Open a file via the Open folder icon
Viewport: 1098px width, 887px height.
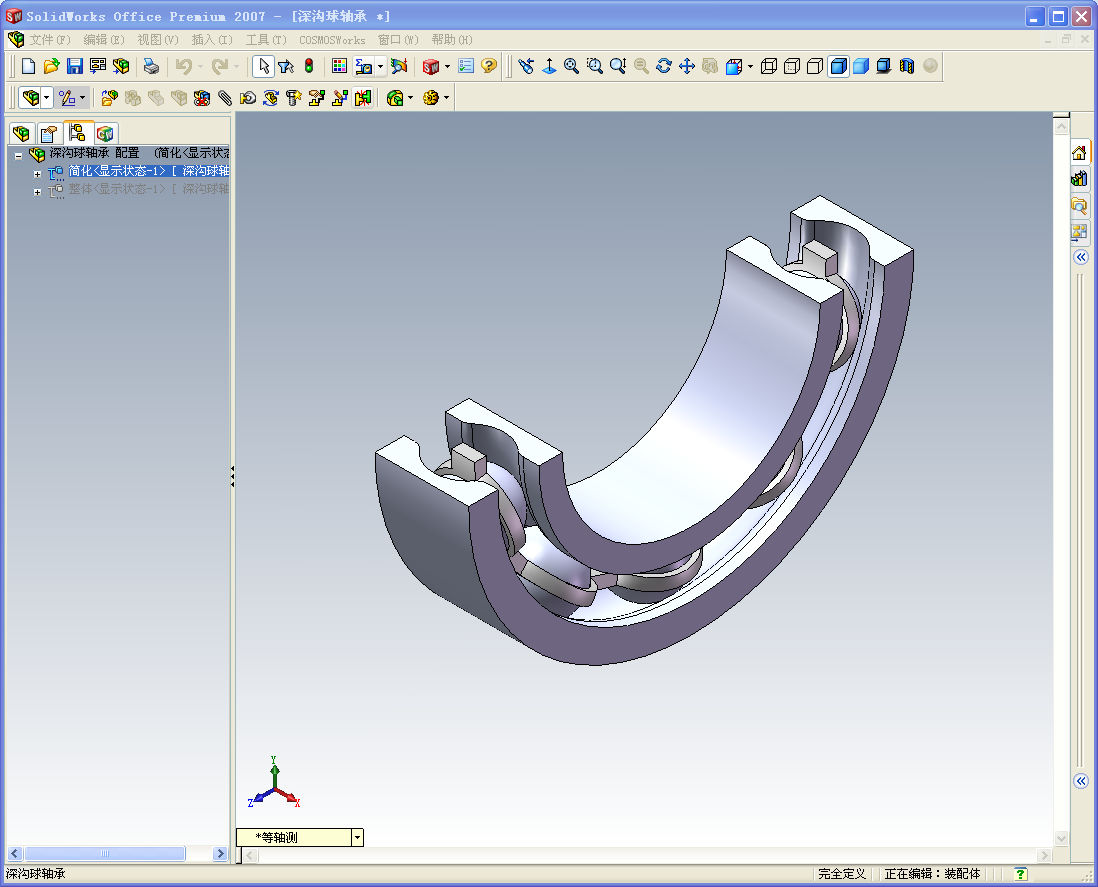point(52,67)
